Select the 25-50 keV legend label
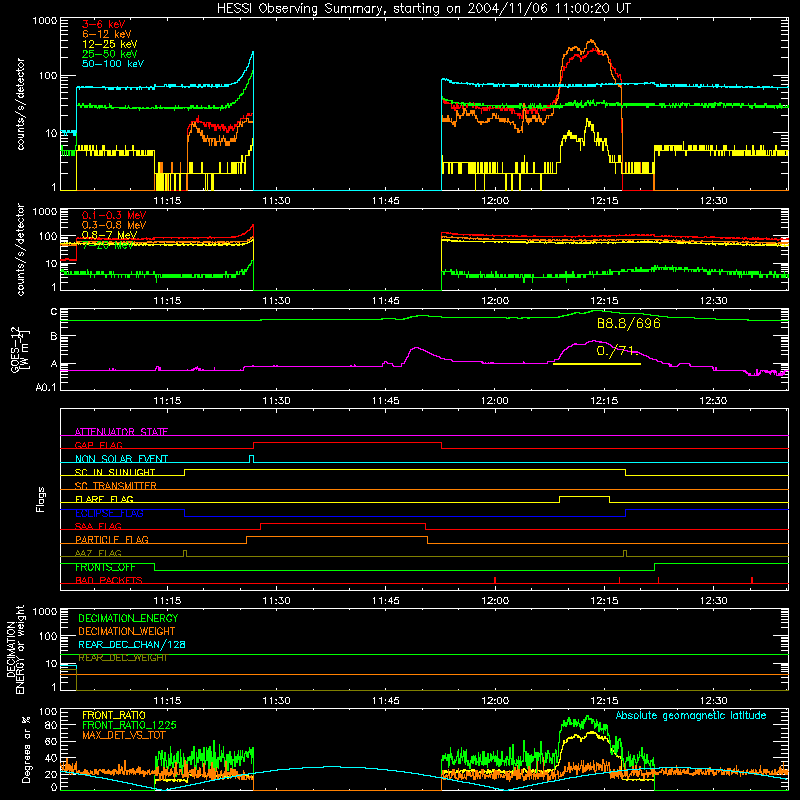 110,54
